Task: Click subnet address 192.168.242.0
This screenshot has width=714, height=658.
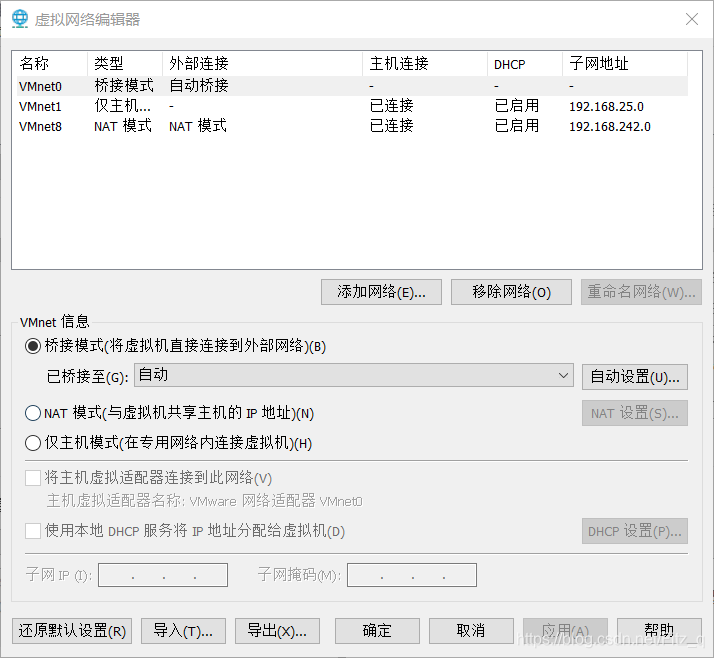Action: tap(610, 127)
